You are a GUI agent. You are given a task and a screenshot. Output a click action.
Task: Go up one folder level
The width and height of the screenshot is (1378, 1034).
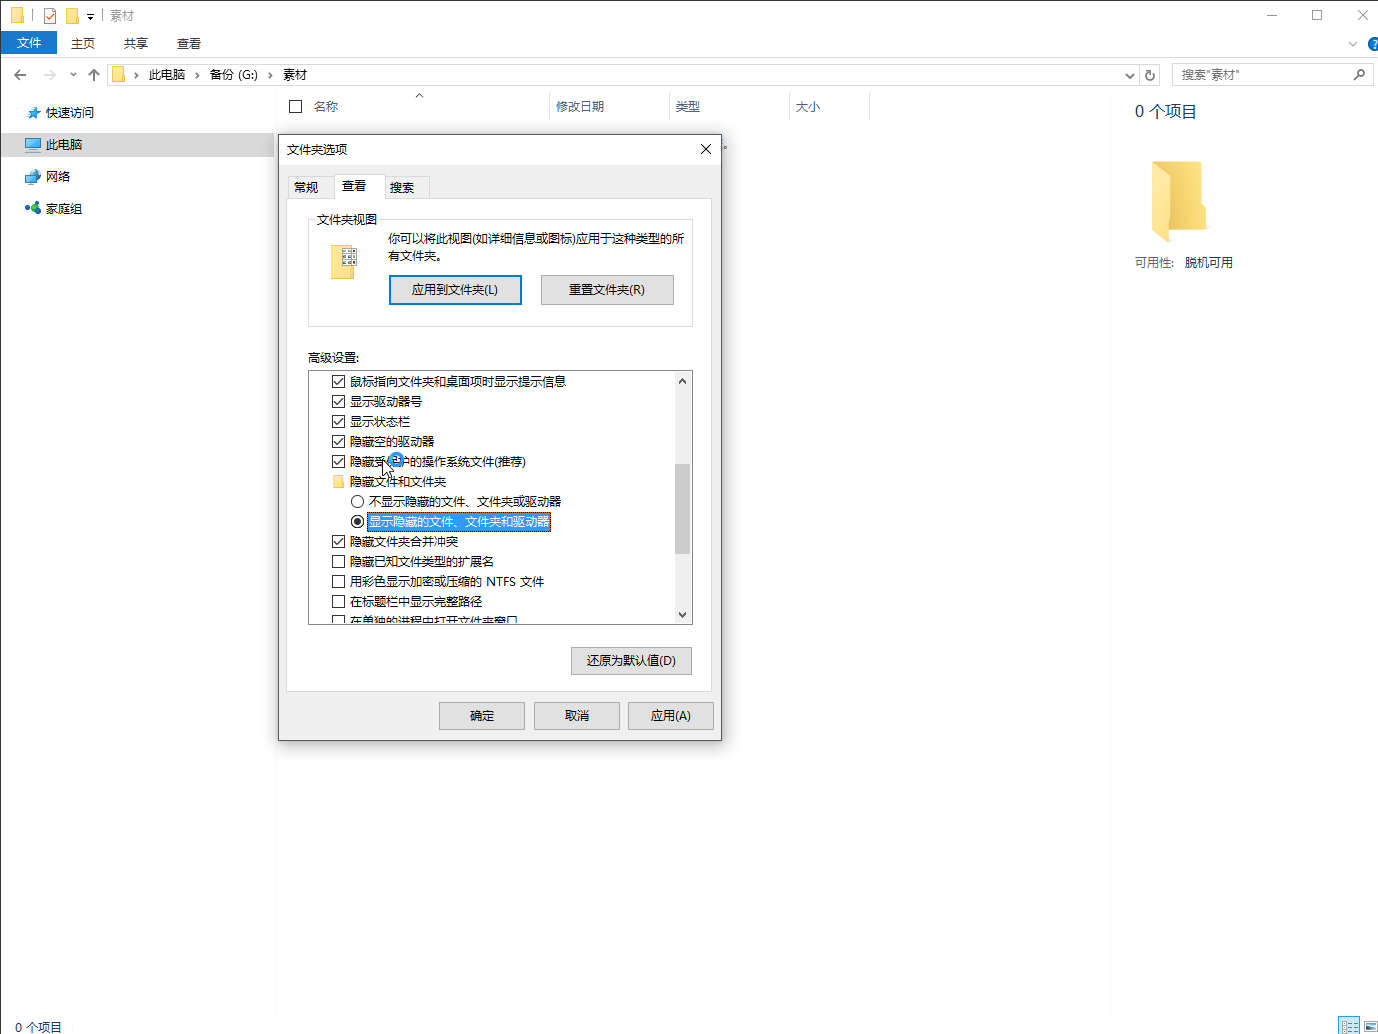(94, 75)
